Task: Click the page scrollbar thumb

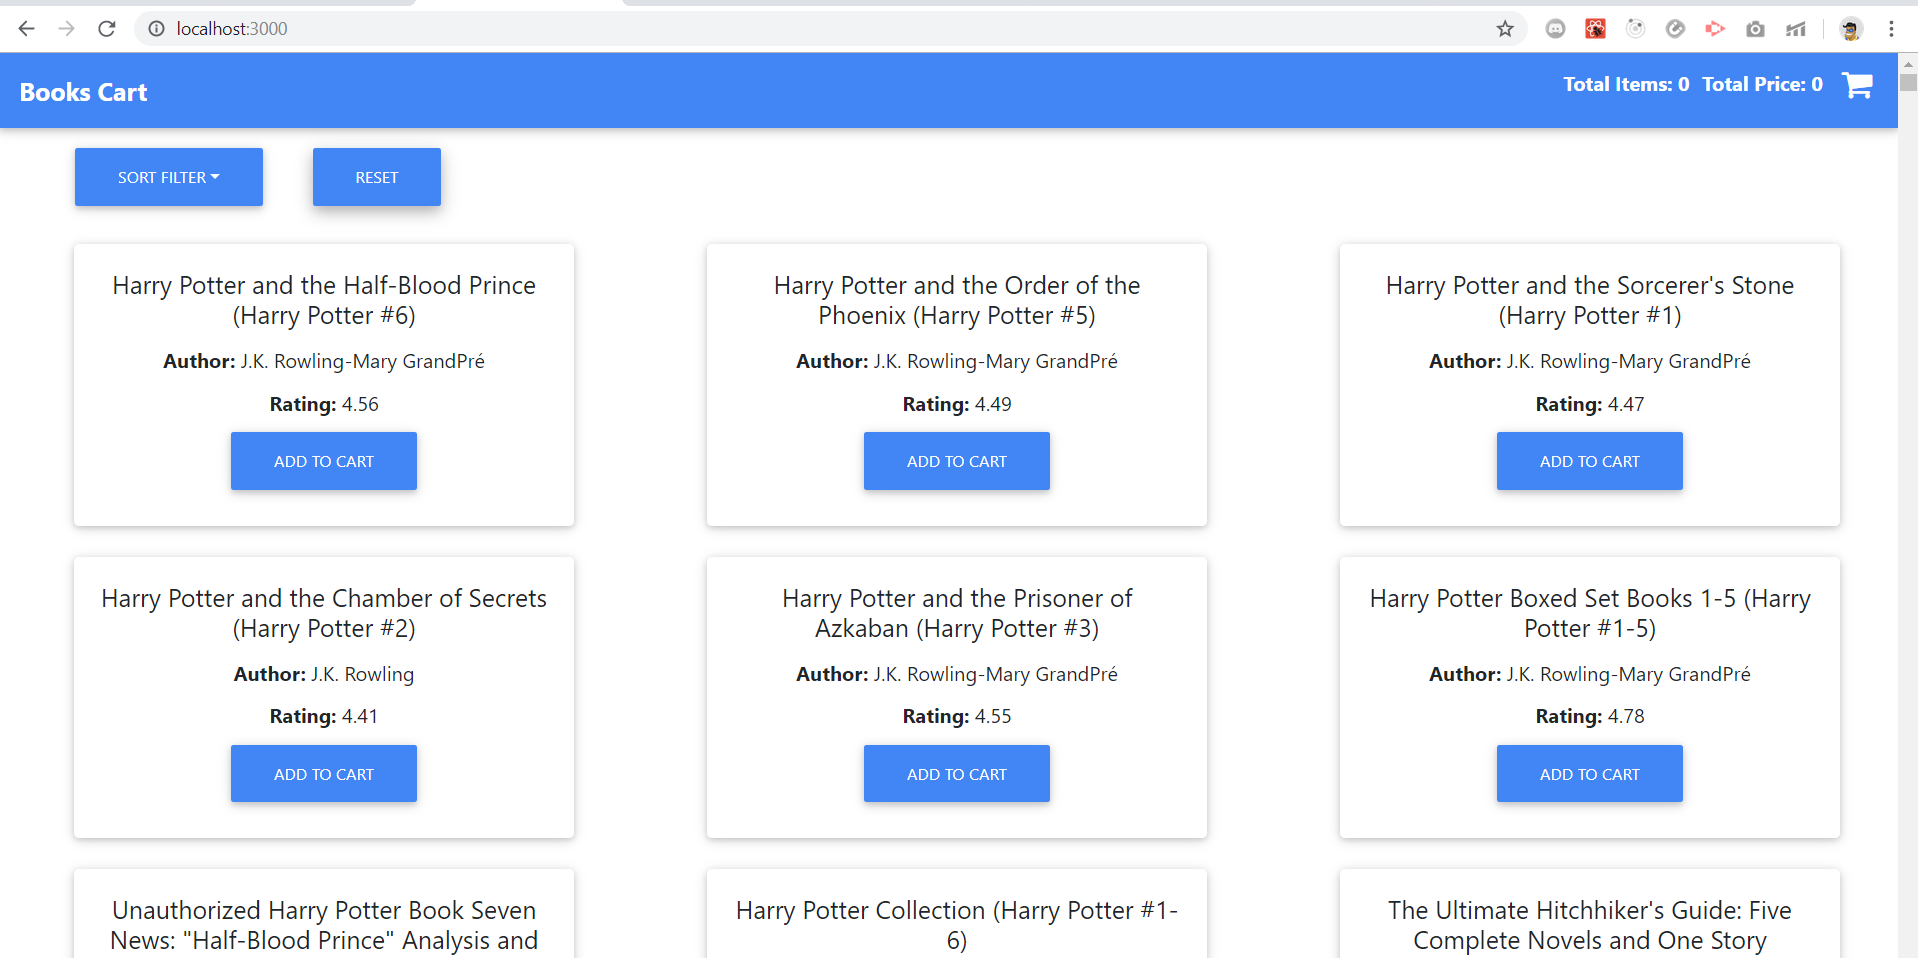Action: tap(1908, 82)
